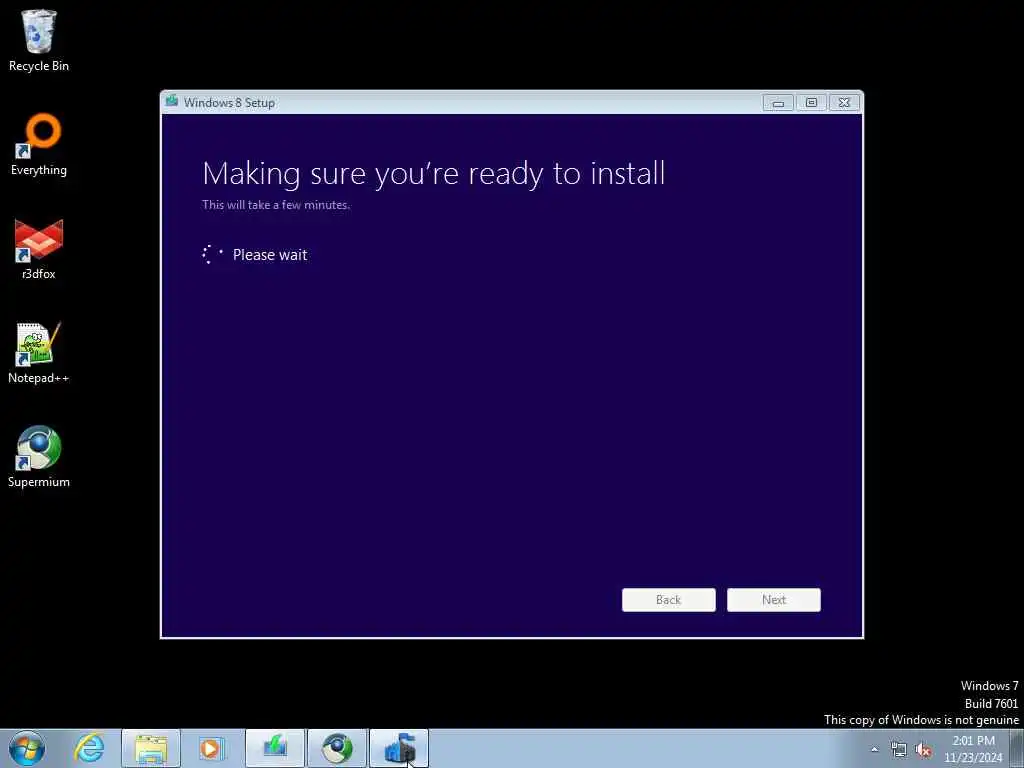Select the Notepad++ desktop shortcut
Screen dimensions: 1024x768
[x=39, y=353]
